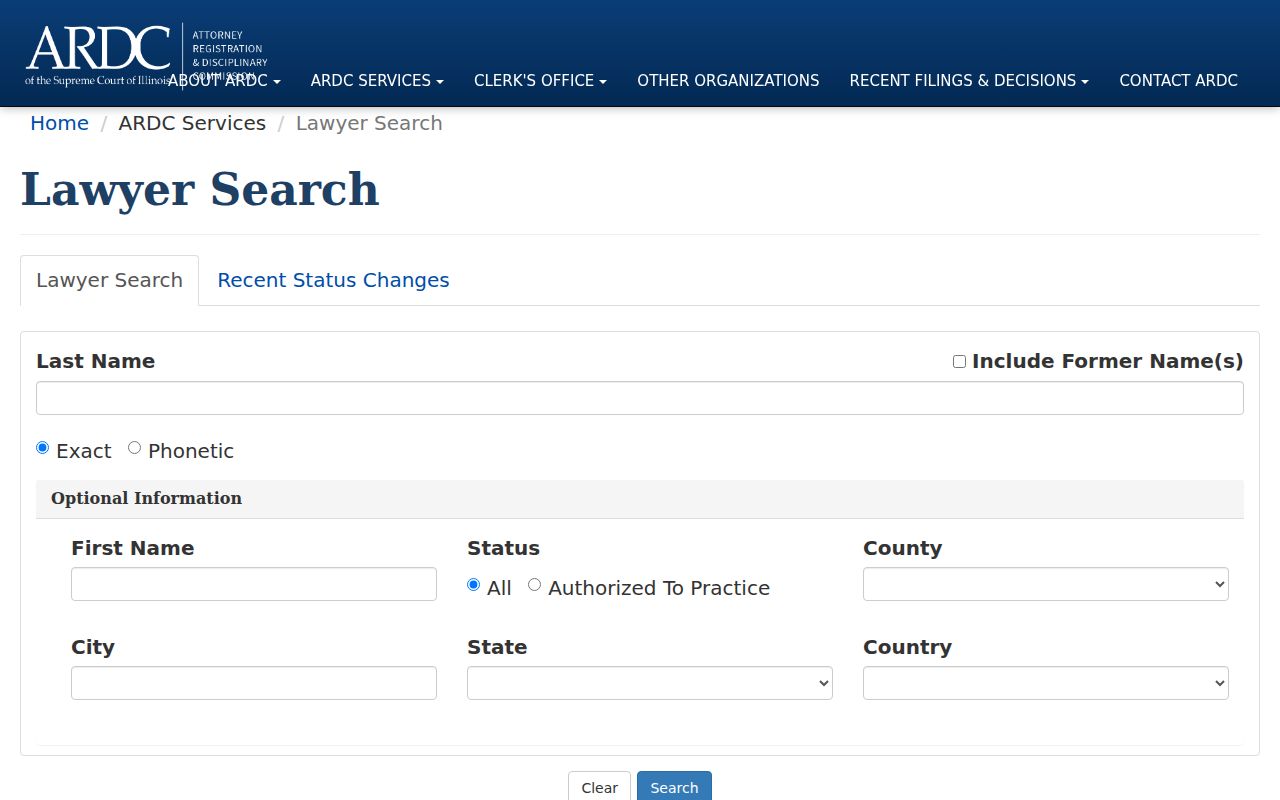
Task: Choose the Phonetic search option
Action: coord(134,448)
